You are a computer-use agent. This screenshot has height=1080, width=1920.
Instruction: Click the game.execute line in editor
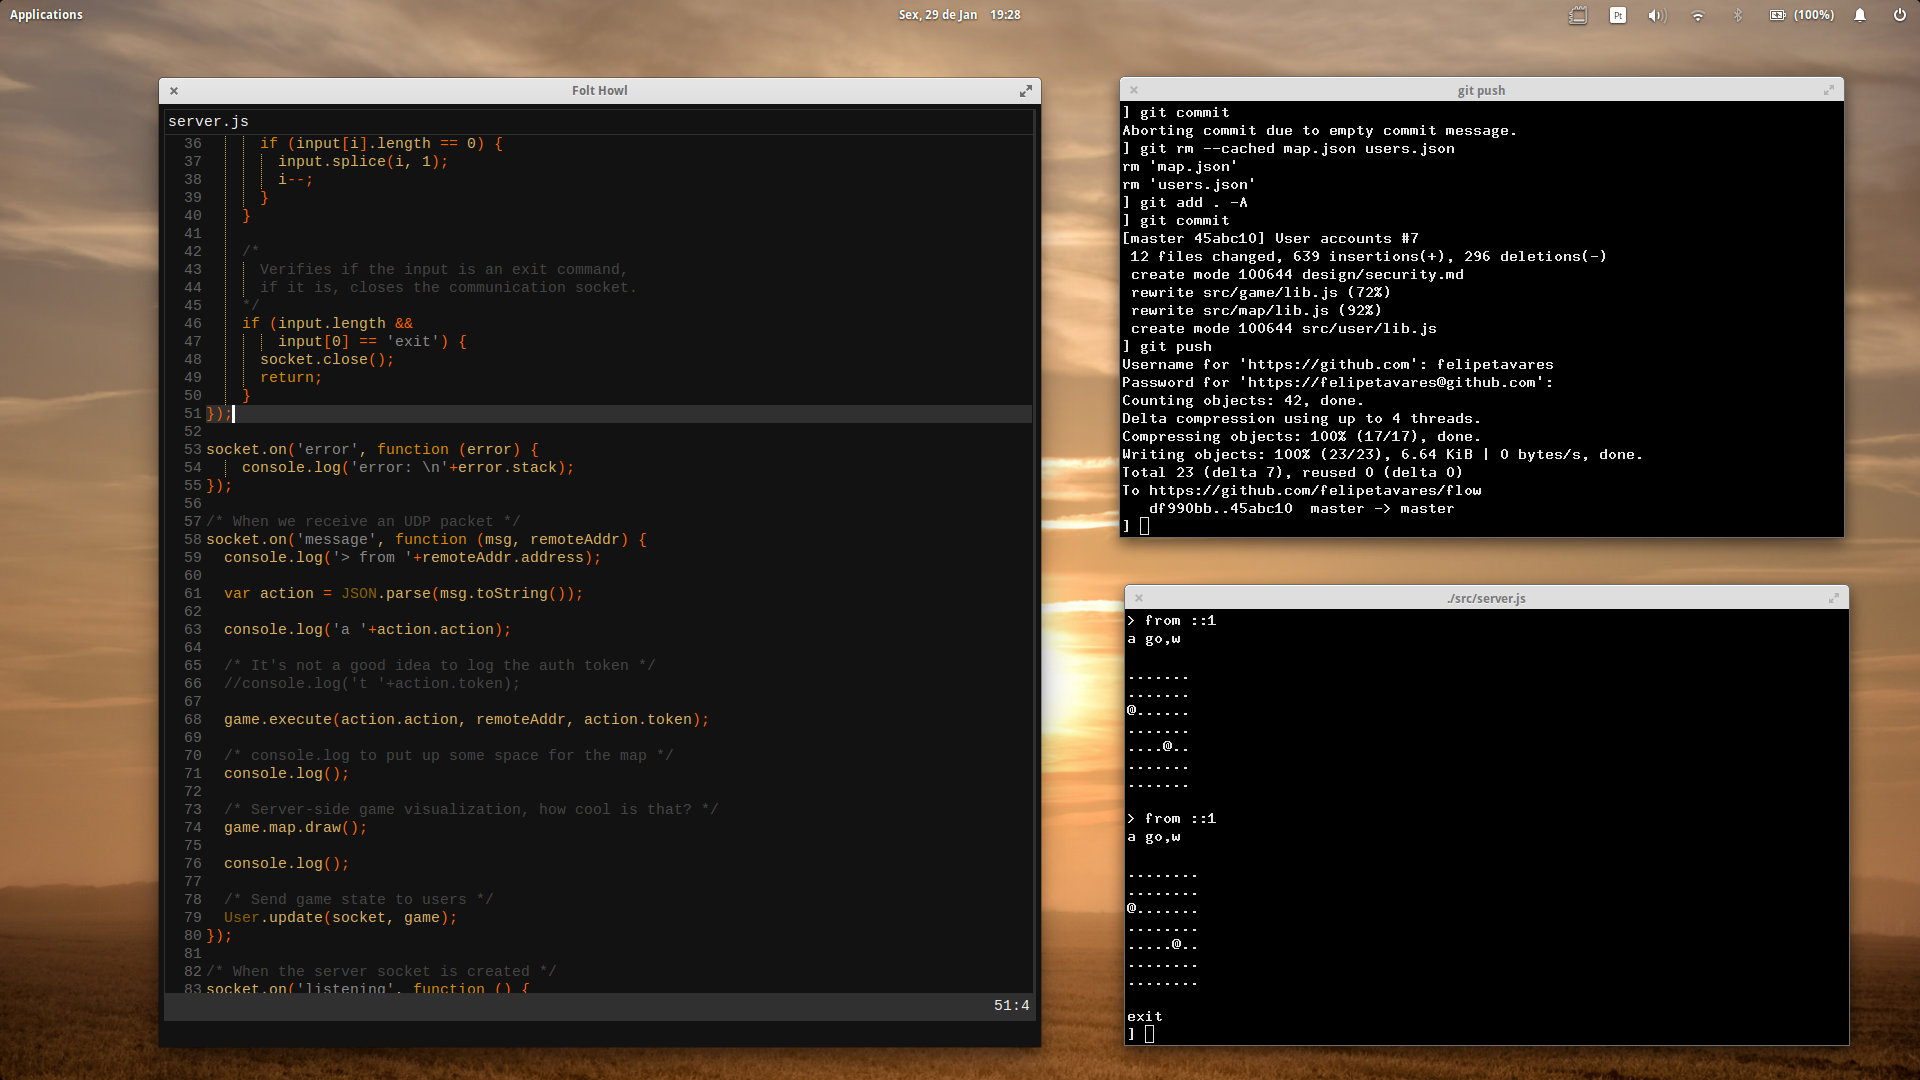click(466, 720)
